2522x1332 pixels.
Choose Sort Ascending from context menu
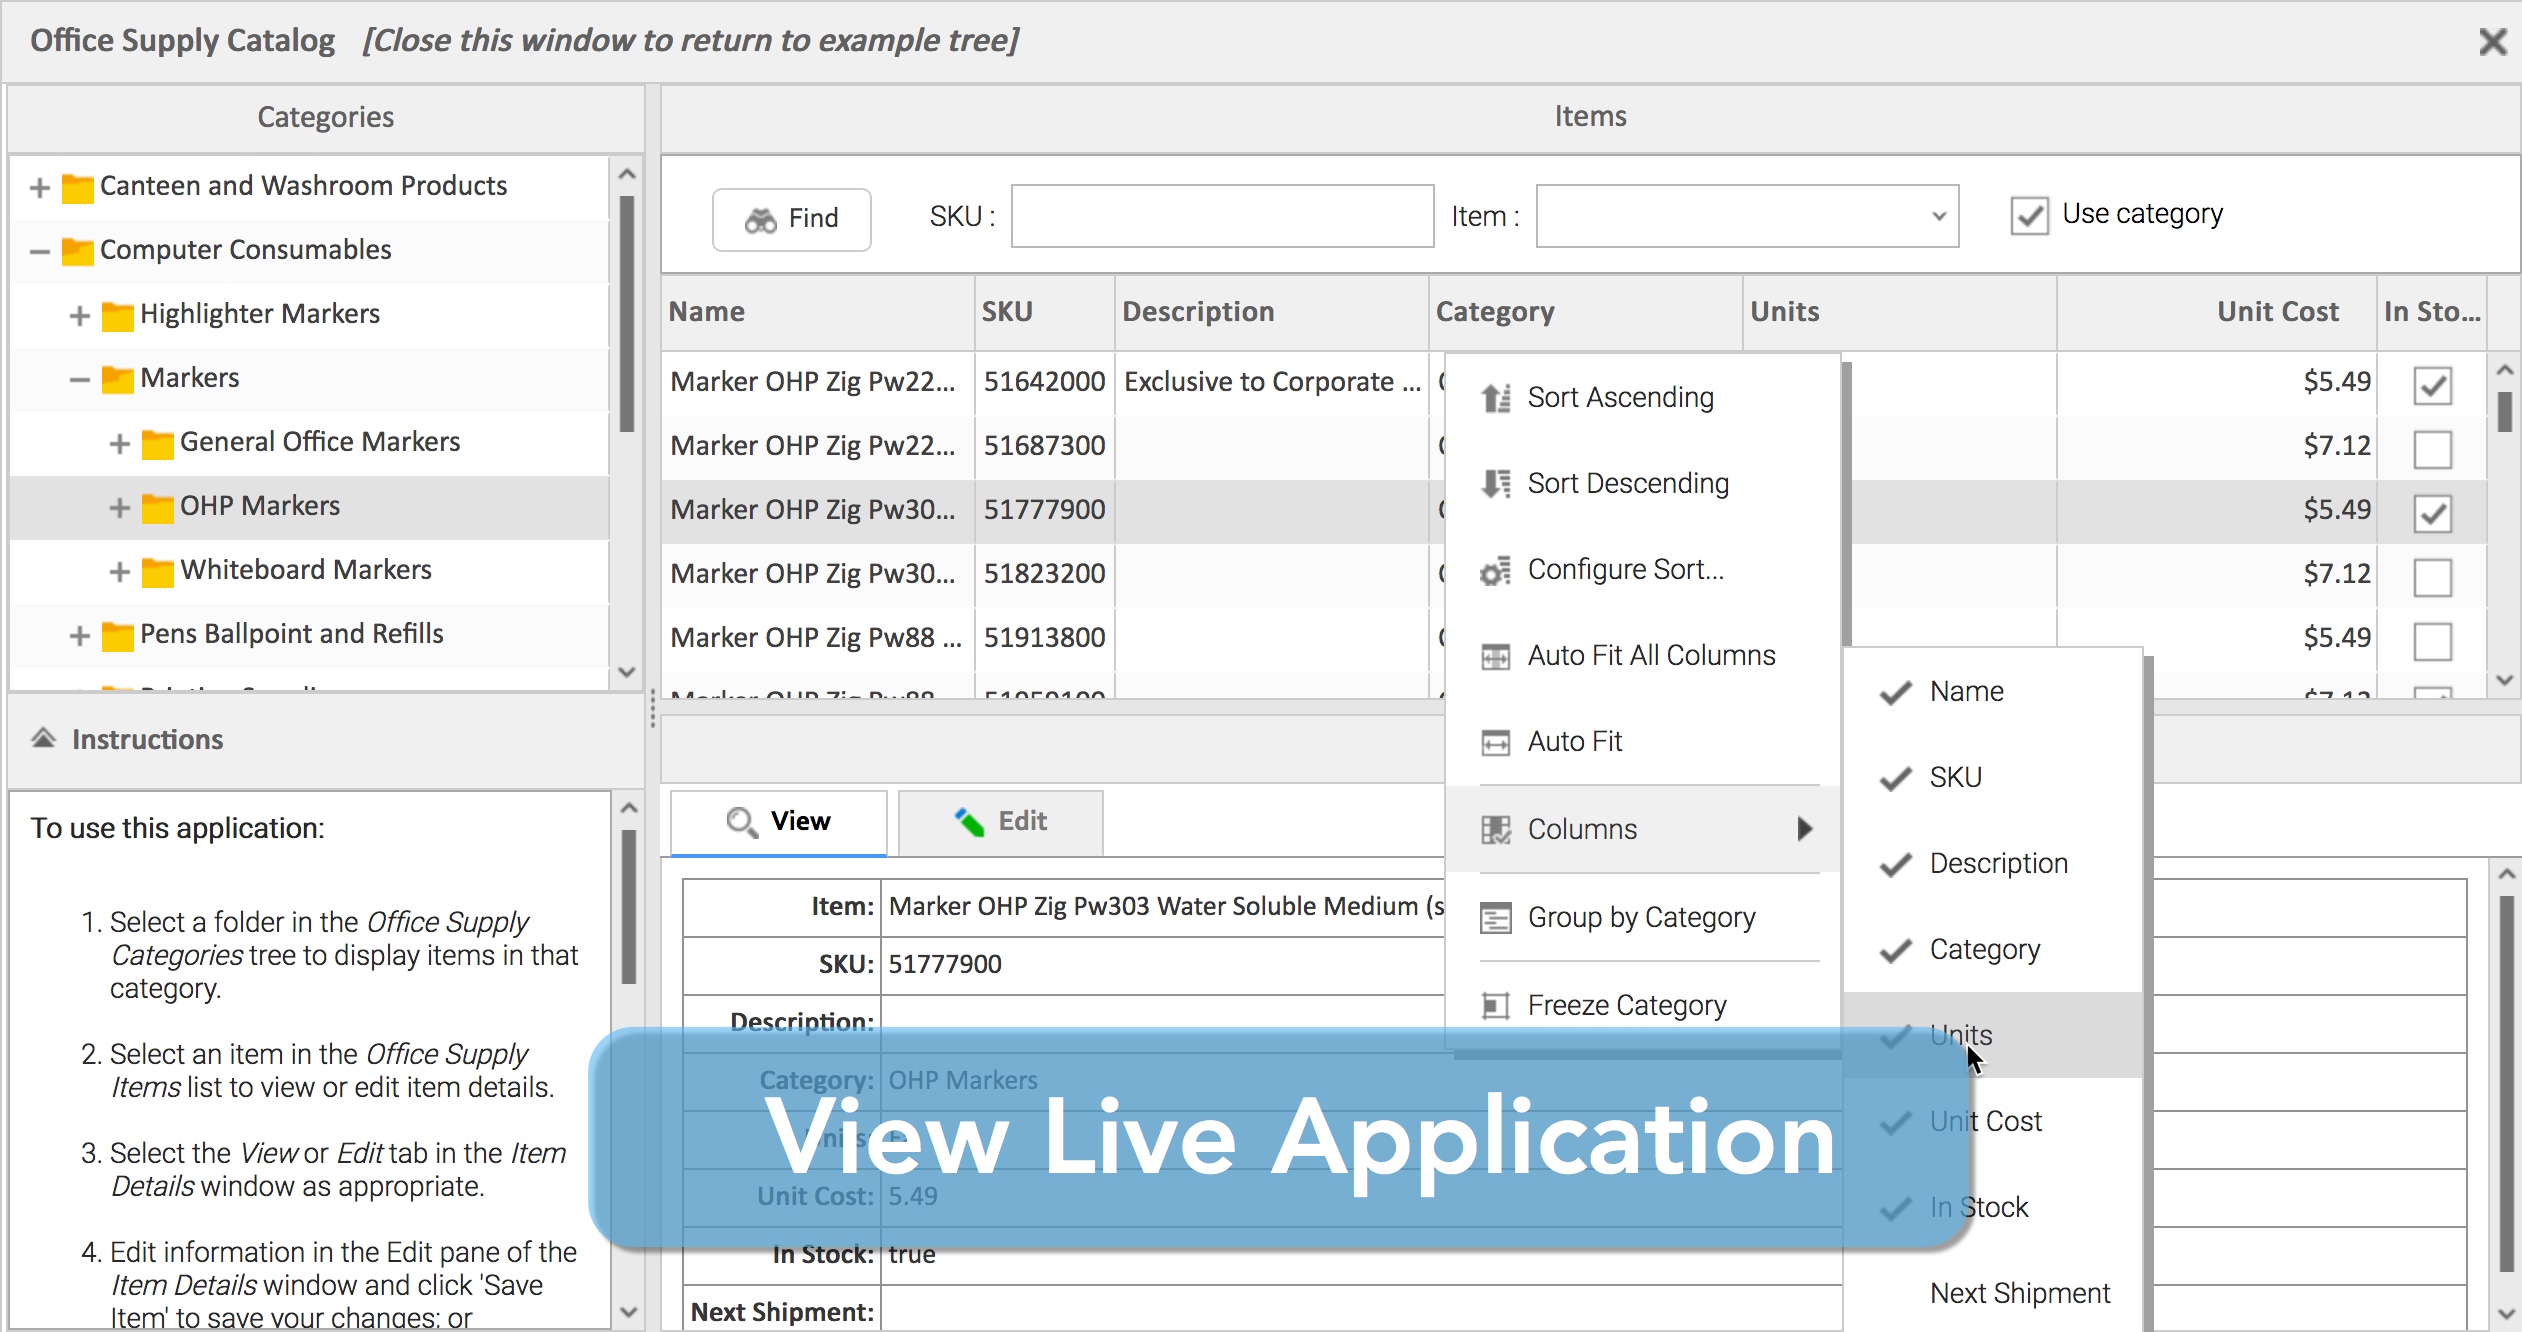[1642, 398]
